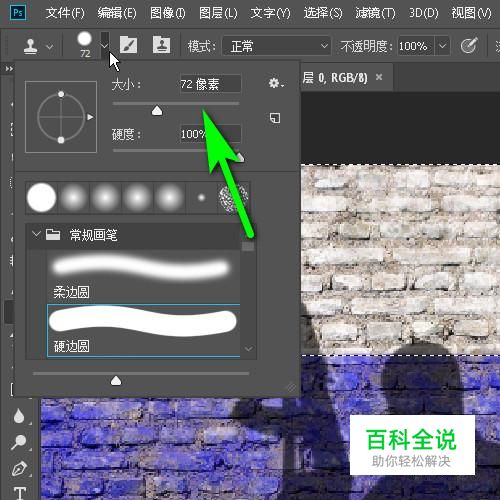Open the brush panel gear settings menu
The height and width of the screenshot is (500, 500).
(276, 83)
